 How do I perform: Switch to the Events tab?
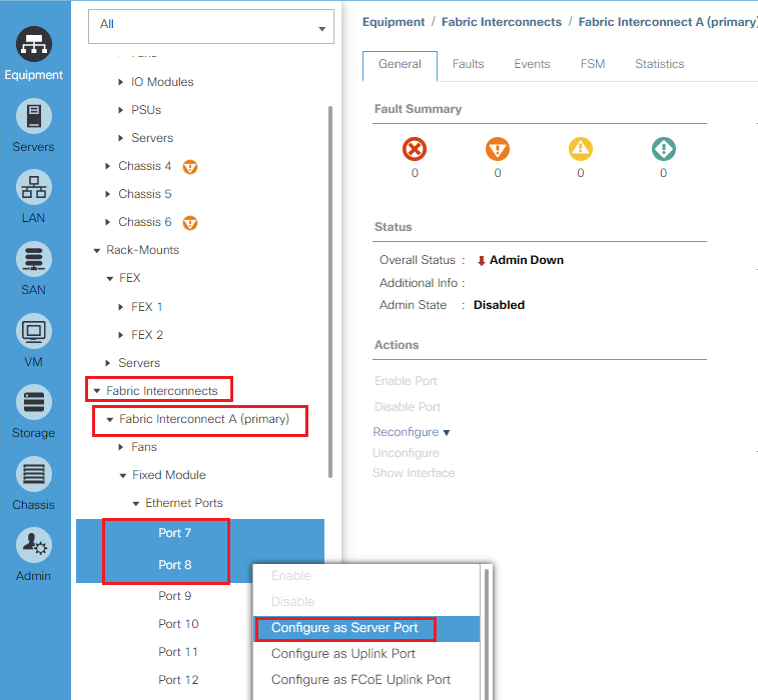pyautogui.click(x=532, y=64)
